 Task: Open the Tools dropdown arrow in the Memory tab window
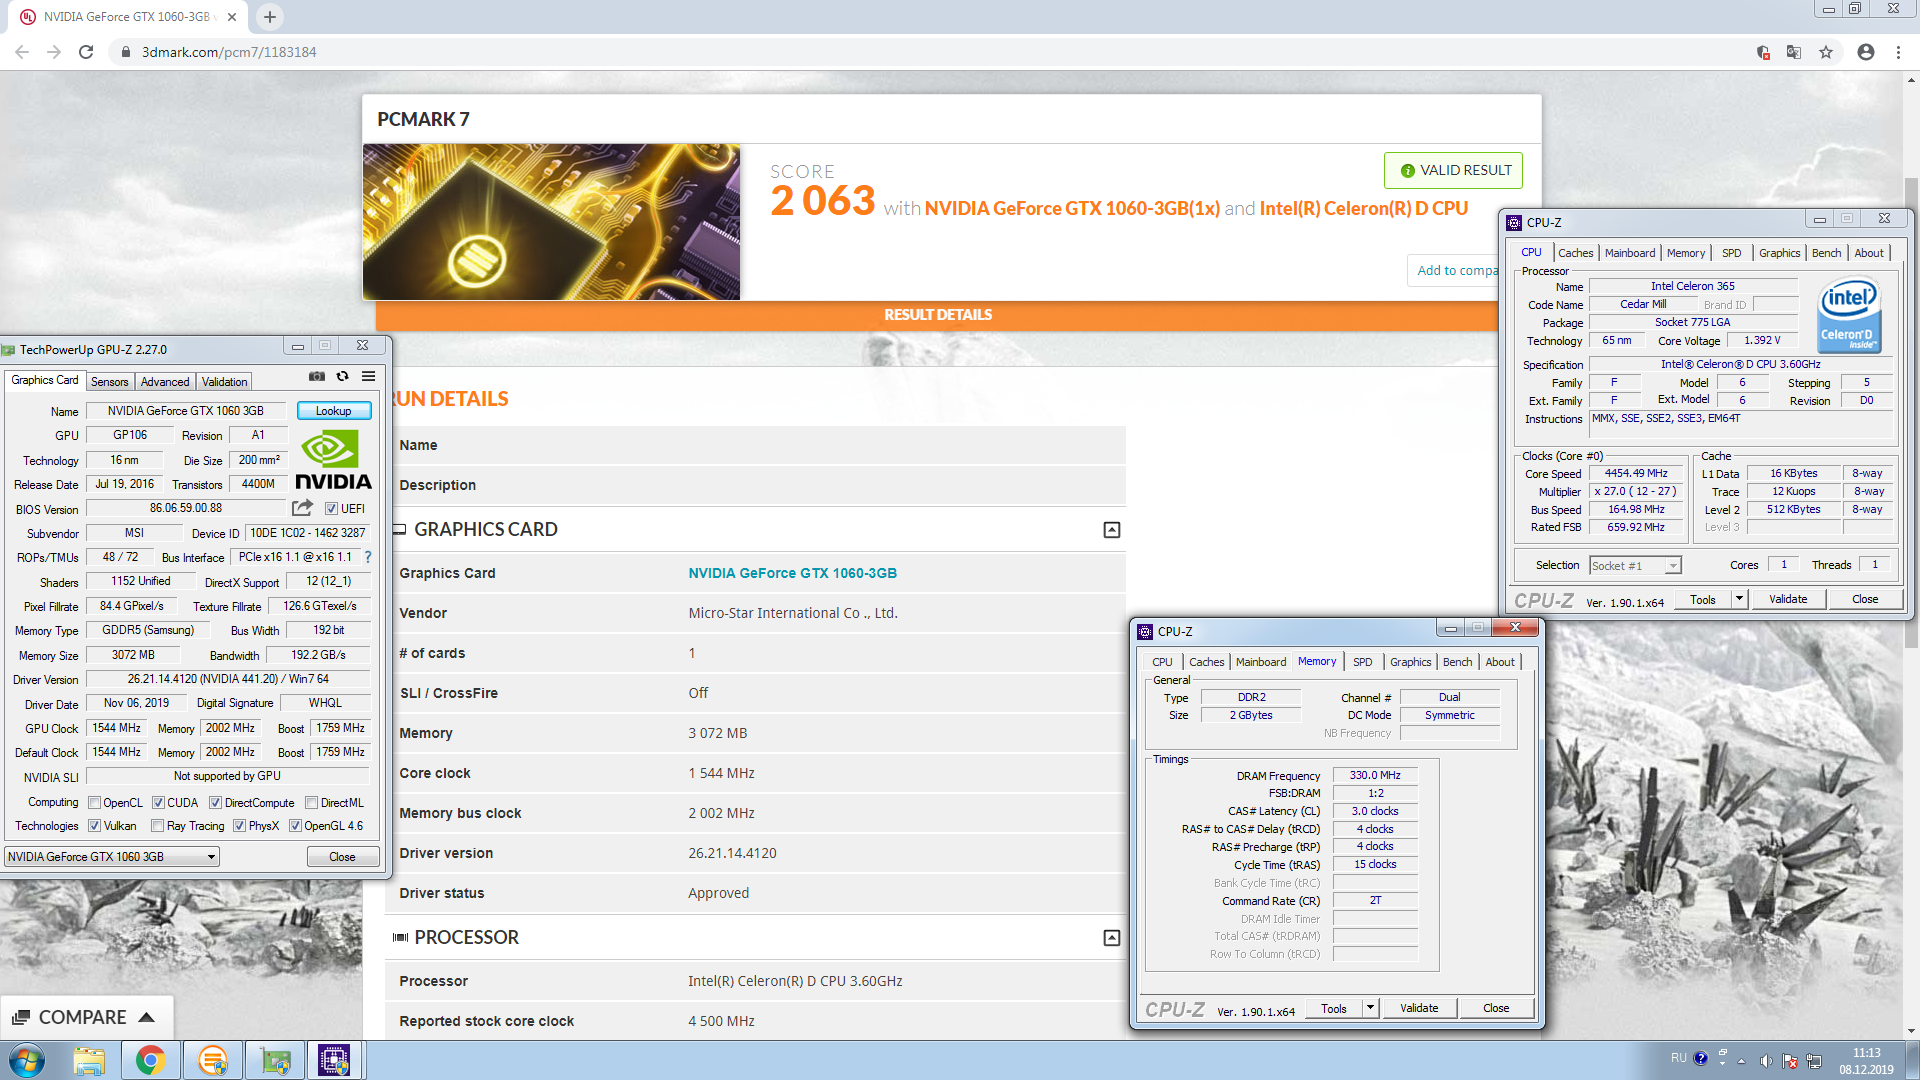pos(1370,1008)
